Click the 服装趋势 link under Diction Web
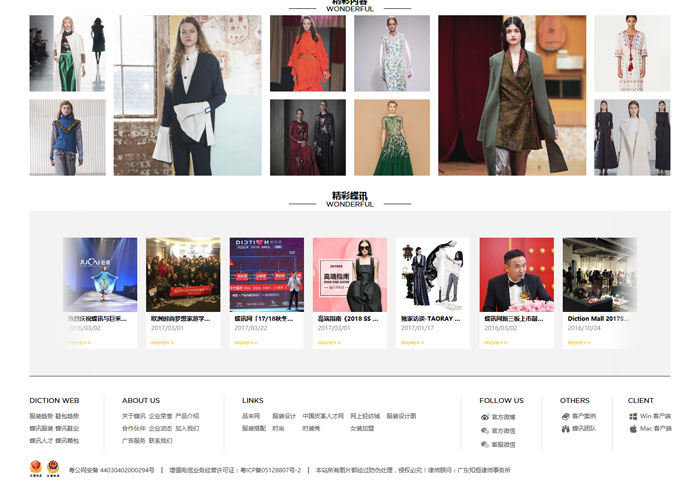Screen dimensions: 700x494 (x=41, y=416)
